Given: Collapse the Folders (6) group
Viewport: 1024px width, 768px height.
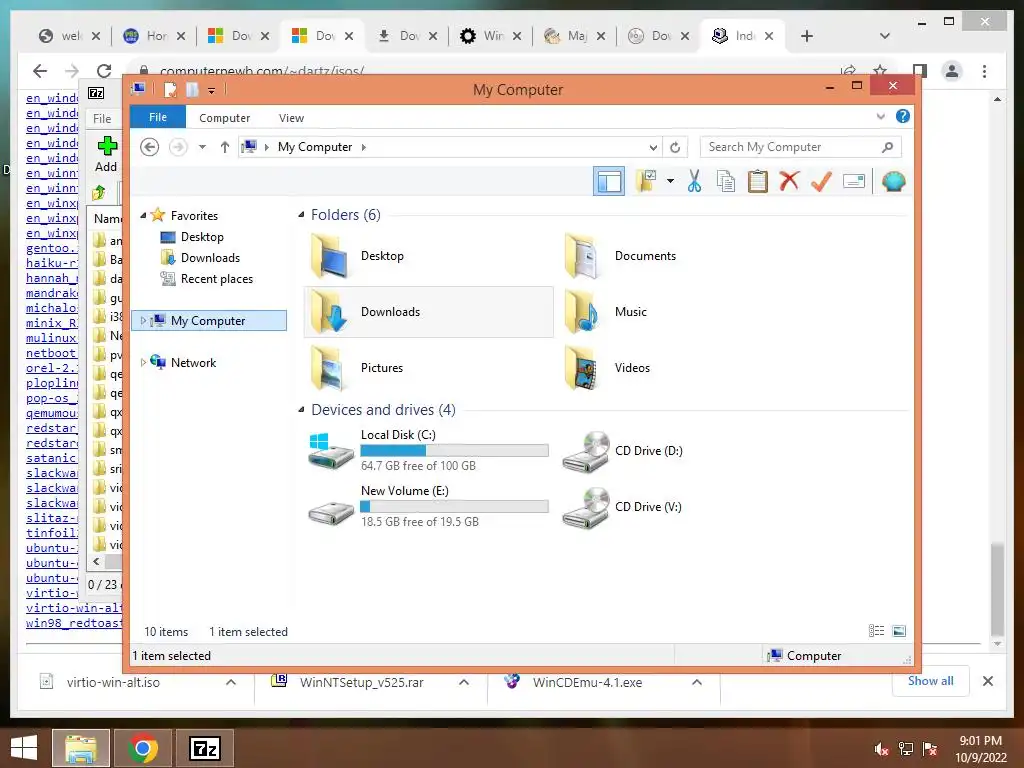Looking at the screenshot, I should pyautogui.click(x=301, y=214).
